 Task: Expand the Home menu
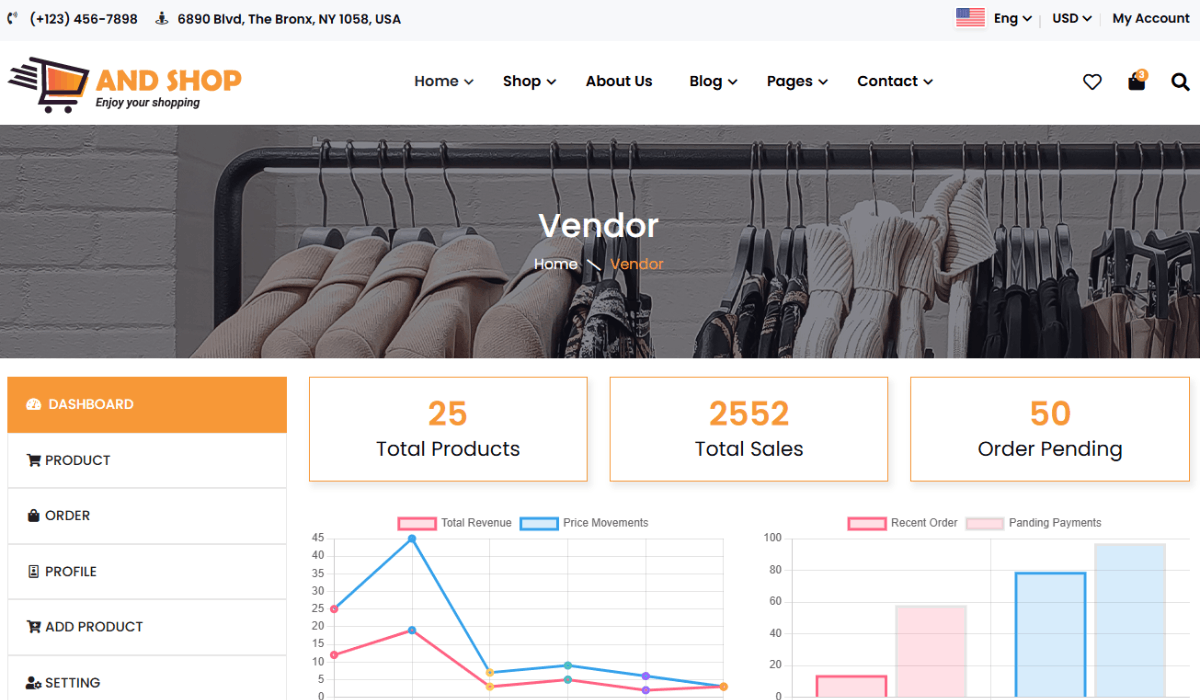tap(444, 82)
